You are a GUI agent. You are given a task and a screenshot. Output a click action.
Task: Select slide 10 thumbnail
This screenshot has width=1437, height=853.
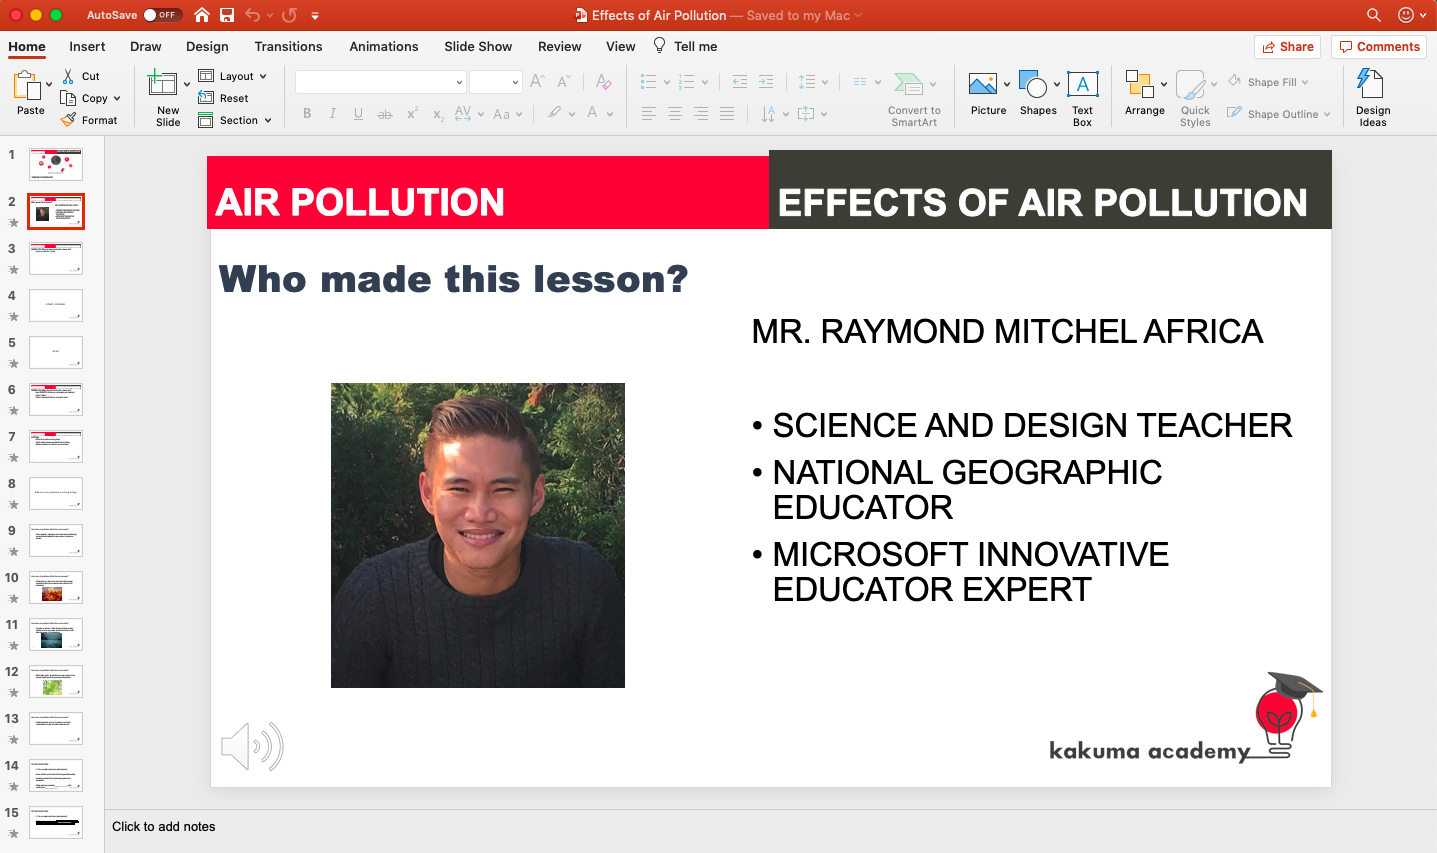coord(56,587)
